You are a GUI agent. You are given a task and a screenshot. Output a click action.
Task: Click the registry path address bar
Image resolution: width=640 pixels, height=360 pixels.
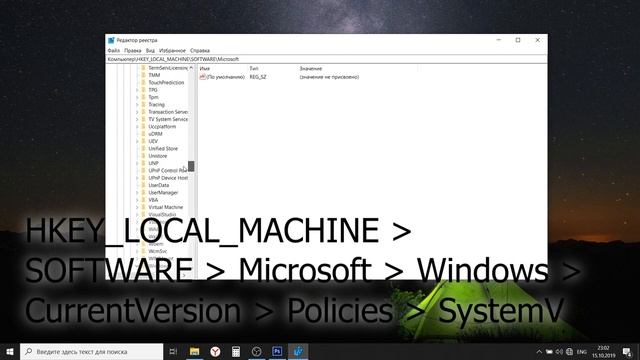pos(326,59)
